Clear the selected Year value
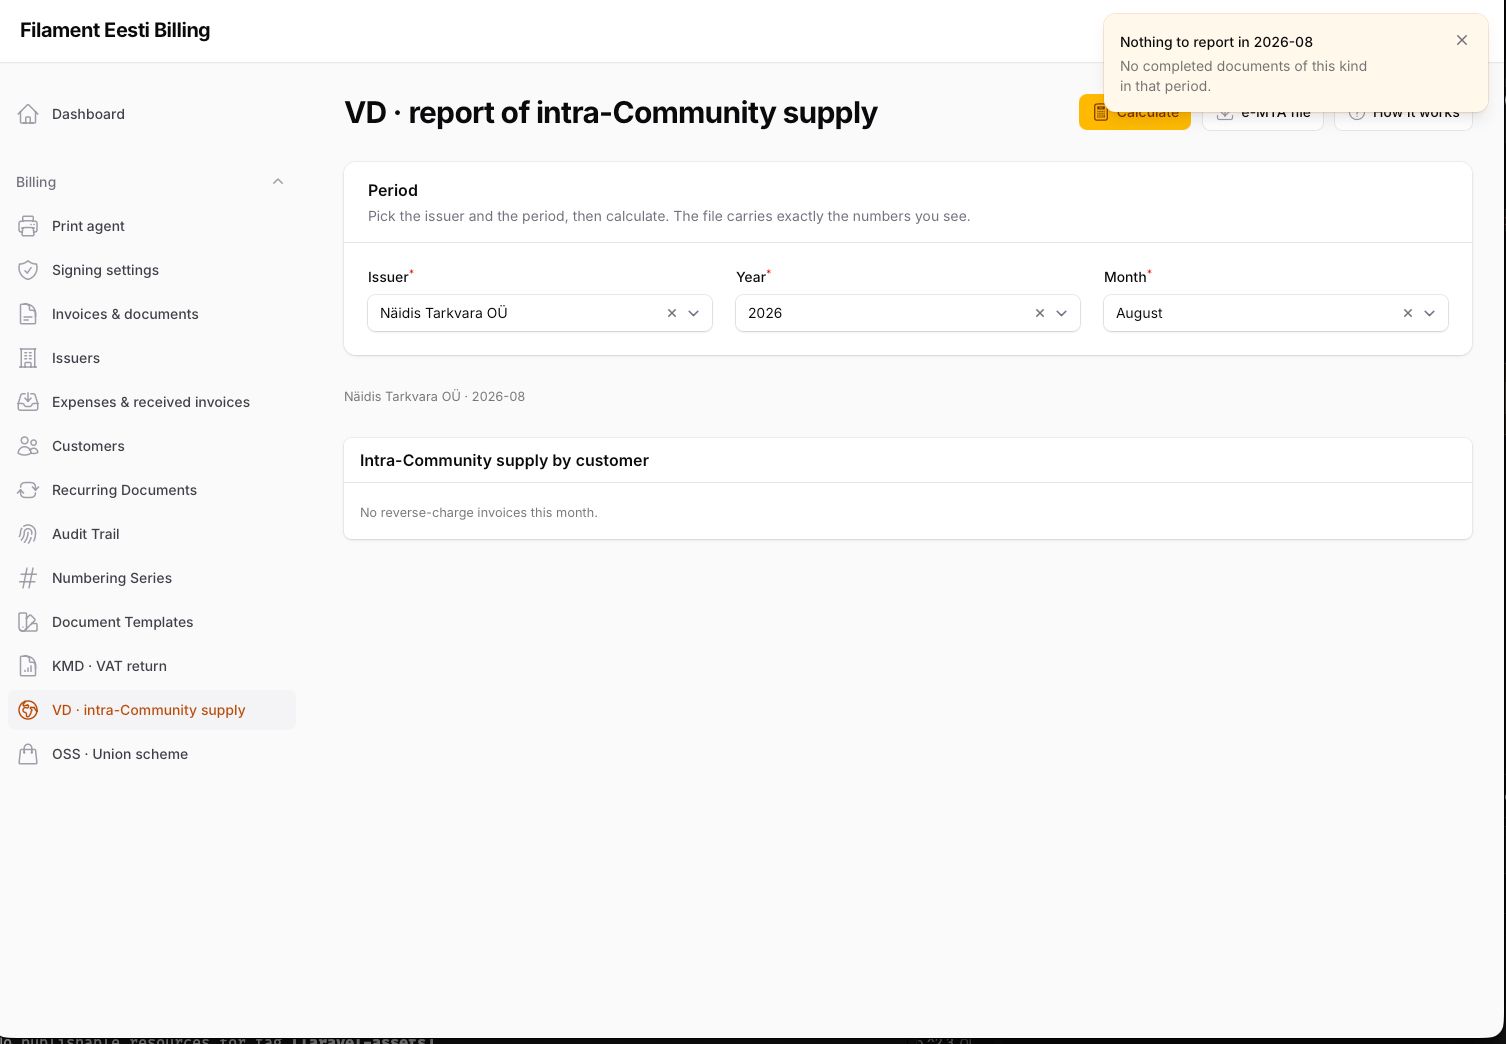This screenshot has width=1506, height=1044. (x=1040, y=313)
